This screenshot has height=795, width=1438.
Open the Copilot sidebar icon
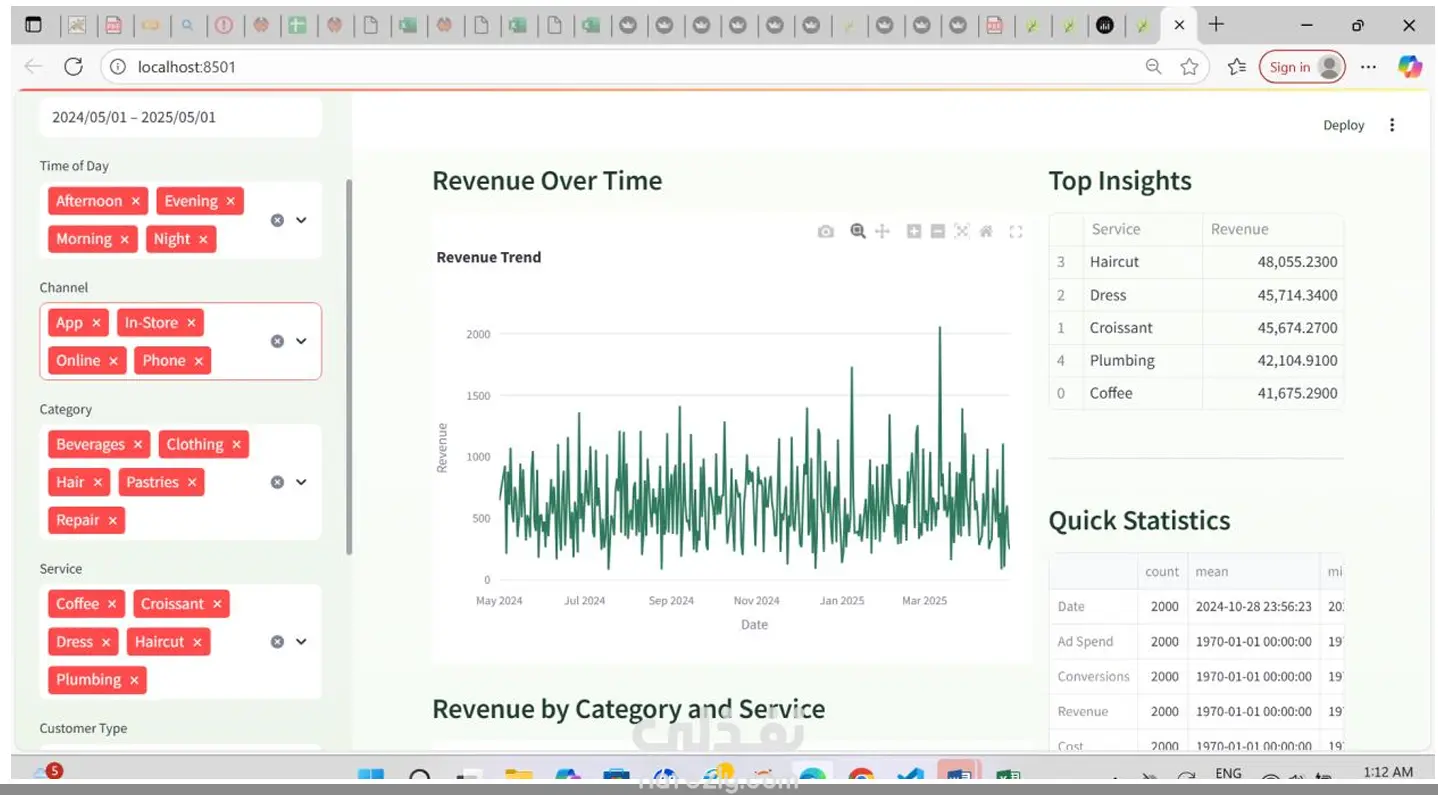(1410, 67)
